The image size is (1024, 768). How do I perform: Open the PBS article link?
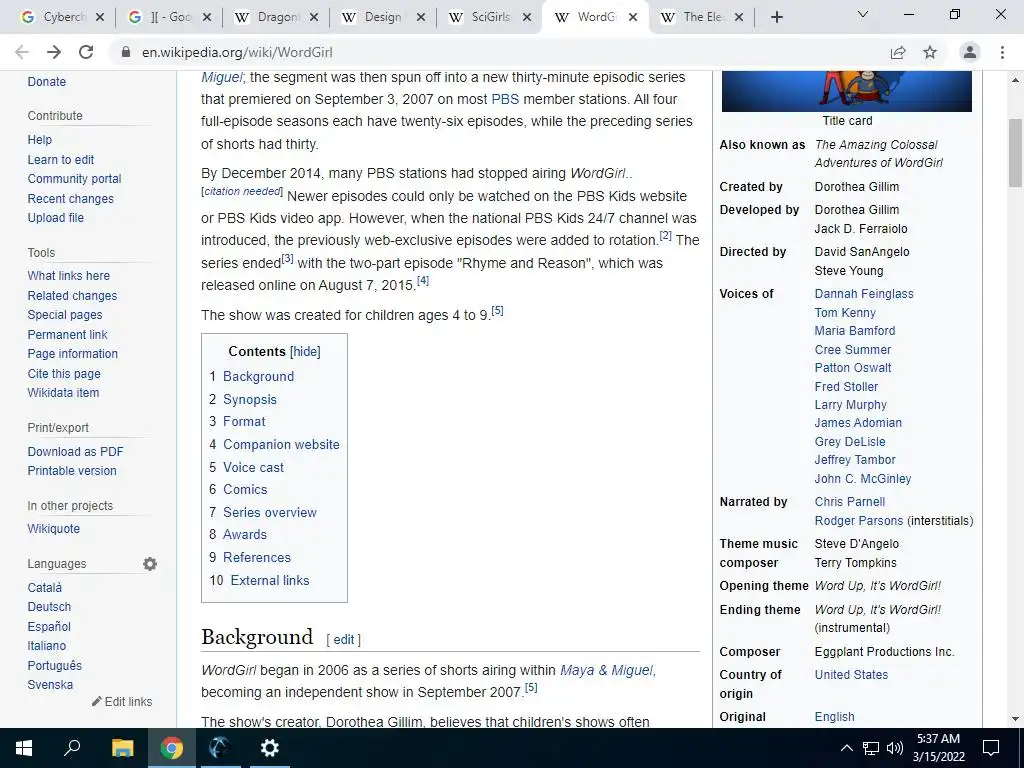(505, 99)
